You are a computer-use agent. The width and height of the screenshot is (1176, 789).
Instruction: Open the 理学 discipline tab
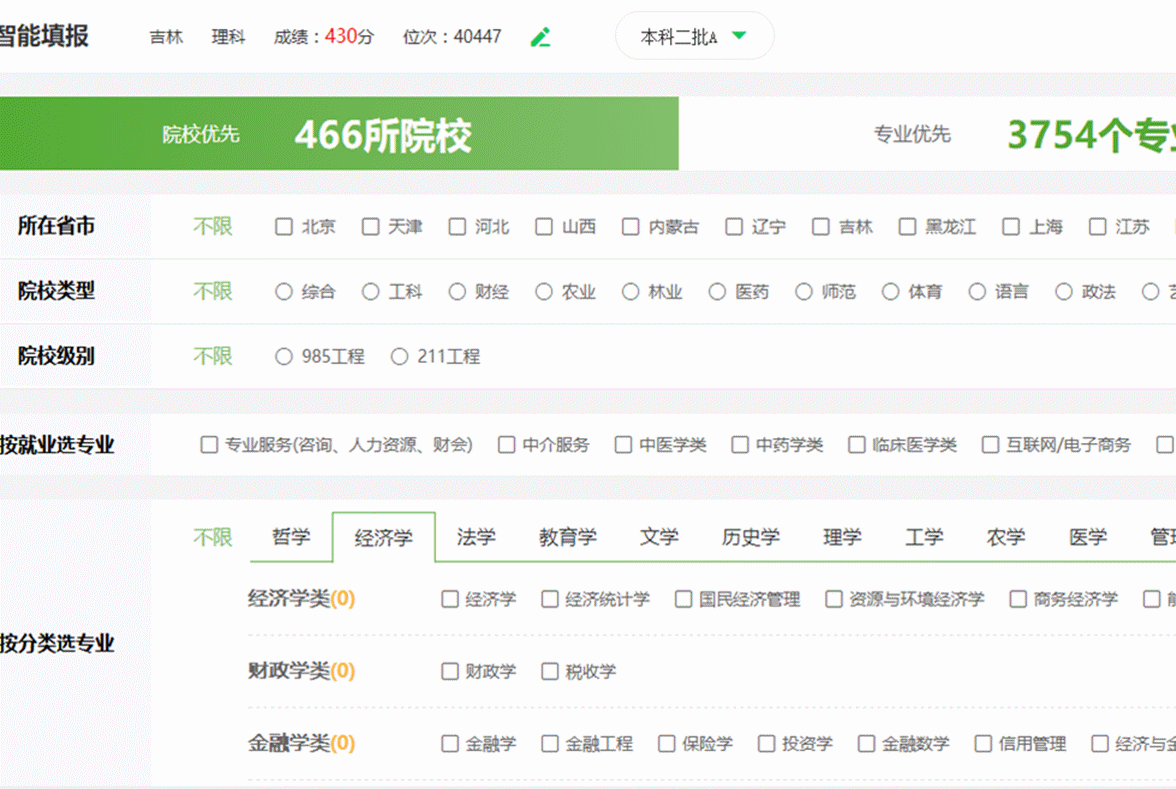(x=842, y=537)
